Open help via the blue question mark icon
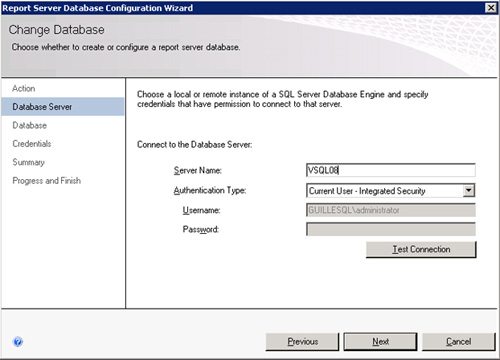500x360 pixels. coord(18,342)
